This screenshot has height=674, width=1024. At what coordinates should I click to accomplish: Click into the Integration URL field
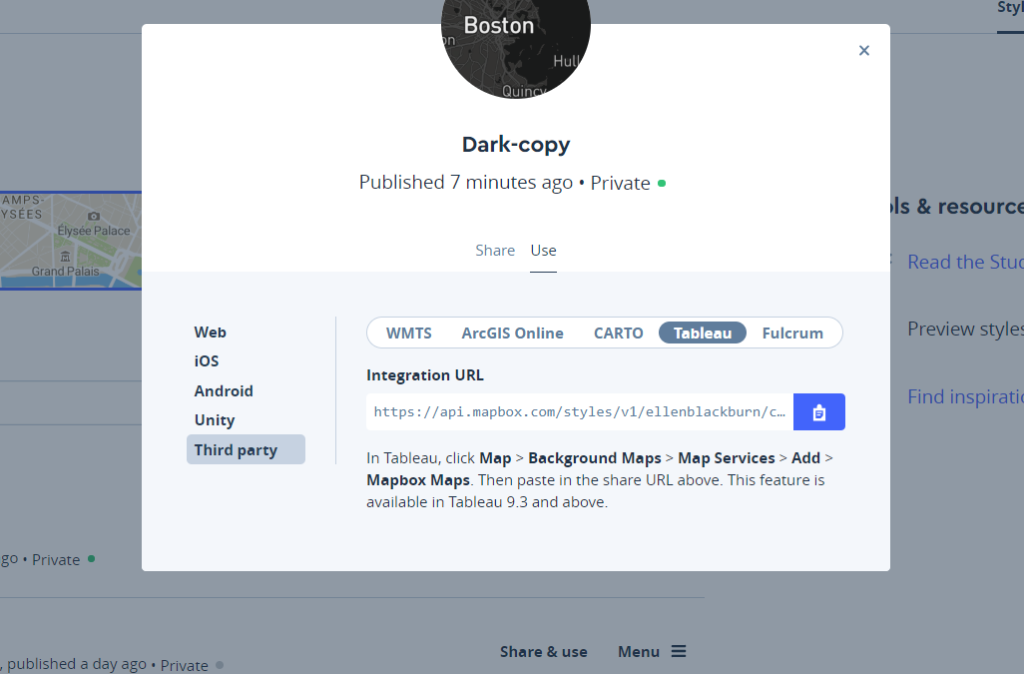(579, 412)
